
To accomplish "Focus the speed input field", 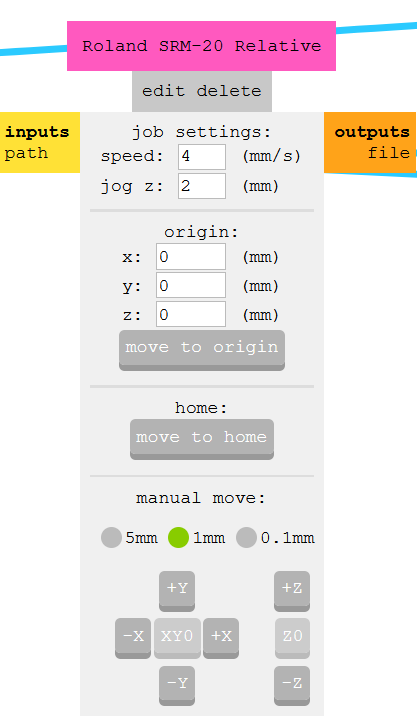I will [x=202, y=157].
